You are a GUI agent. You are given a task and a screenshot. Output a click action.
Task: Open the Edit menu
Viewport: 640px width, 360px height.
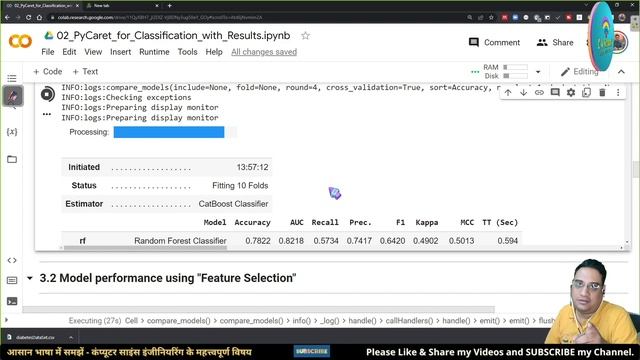click(69, 52)
